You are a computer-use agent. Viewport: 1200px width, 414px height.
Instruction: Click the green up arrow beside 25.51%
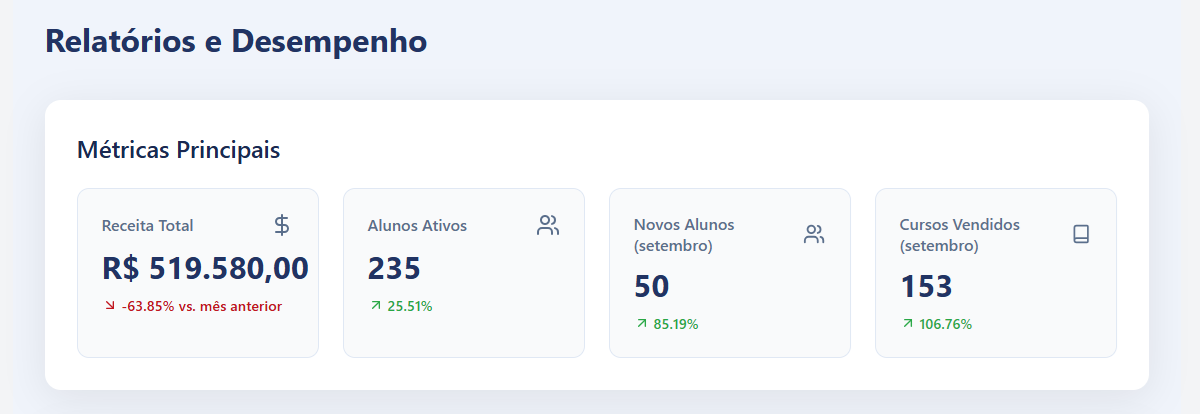click(x=376, y=306)
